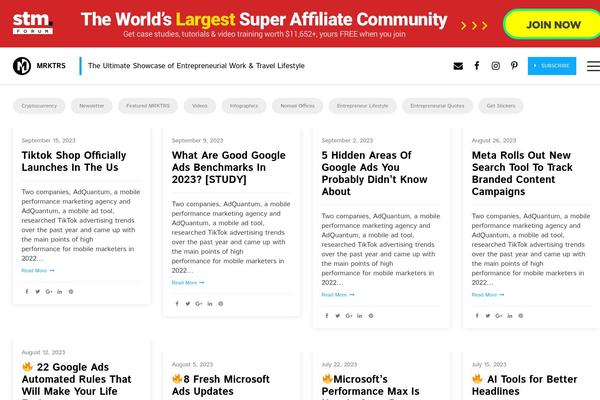The image size is (600, 400).
Task: Click the STM Forum logo in banner
Action: click(33, 23)
